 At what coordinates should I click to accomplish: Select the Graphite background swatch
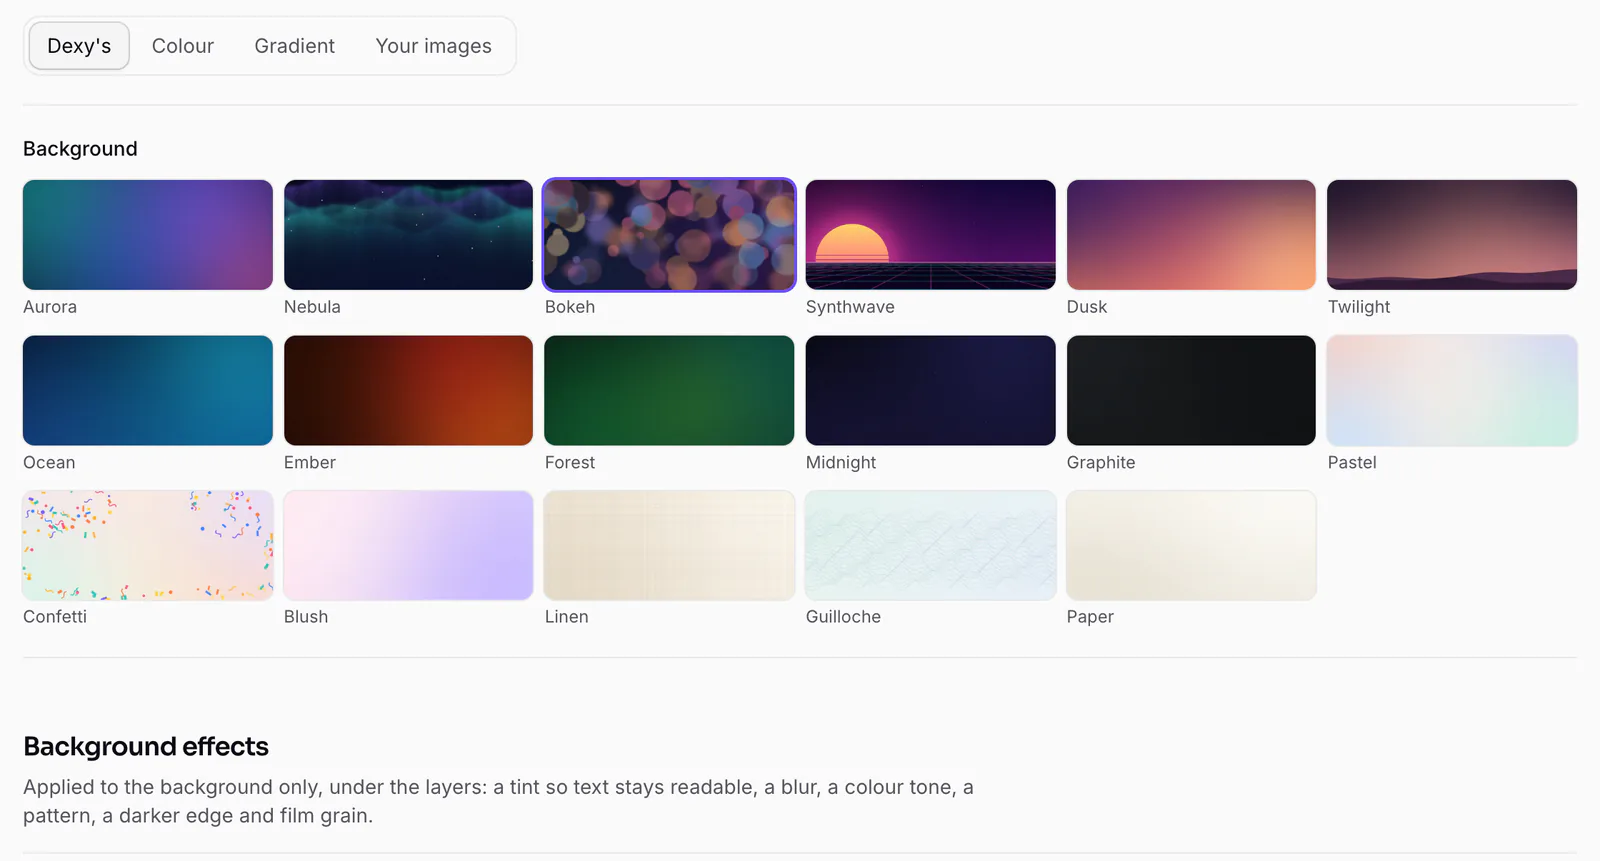pos(1191,390)
